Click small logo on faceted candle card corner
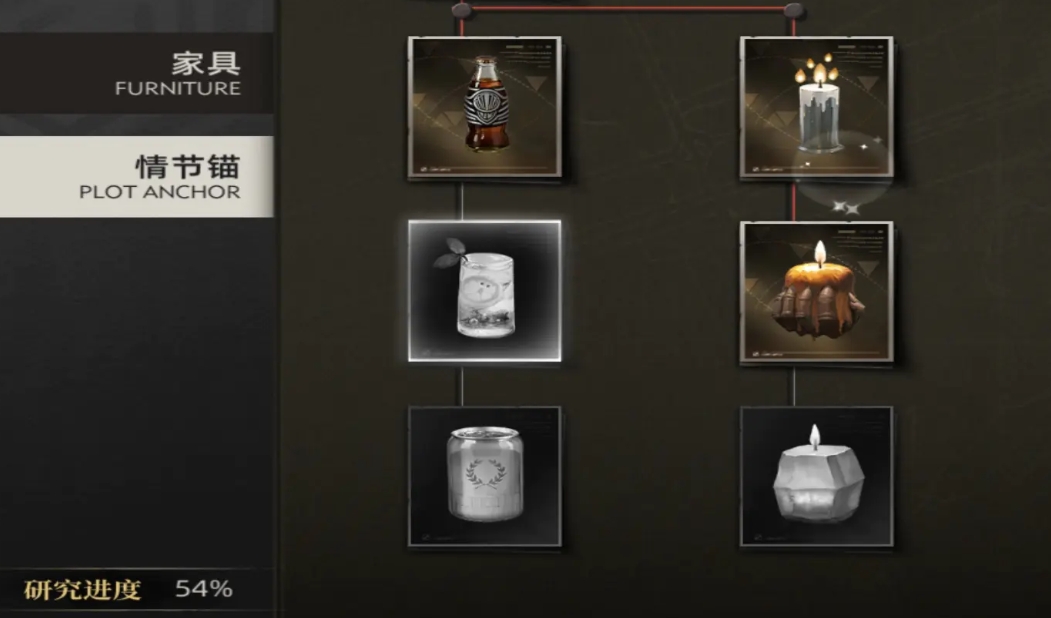The image size is (1051, 618). click(x=757, y=538)
